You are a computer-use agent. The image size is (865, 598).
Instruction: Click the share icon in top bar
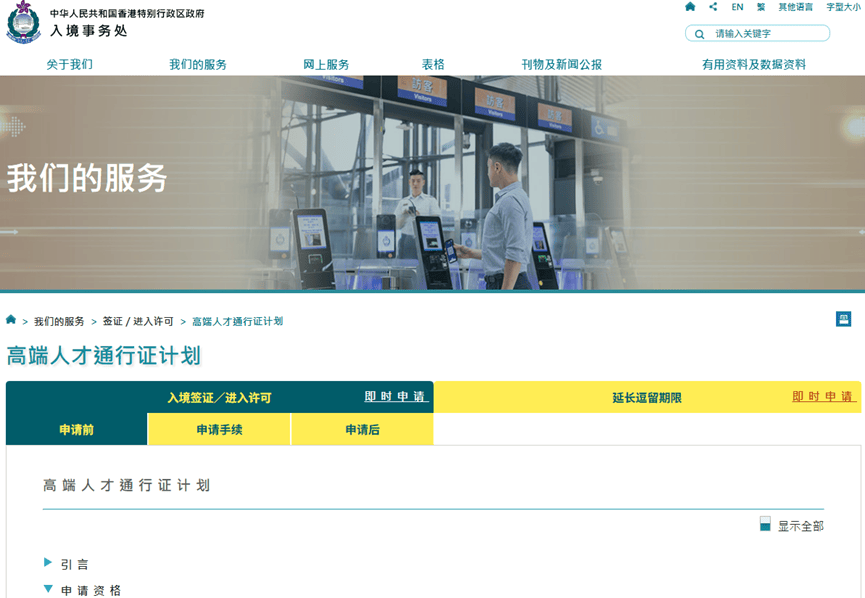click(713, 7)
